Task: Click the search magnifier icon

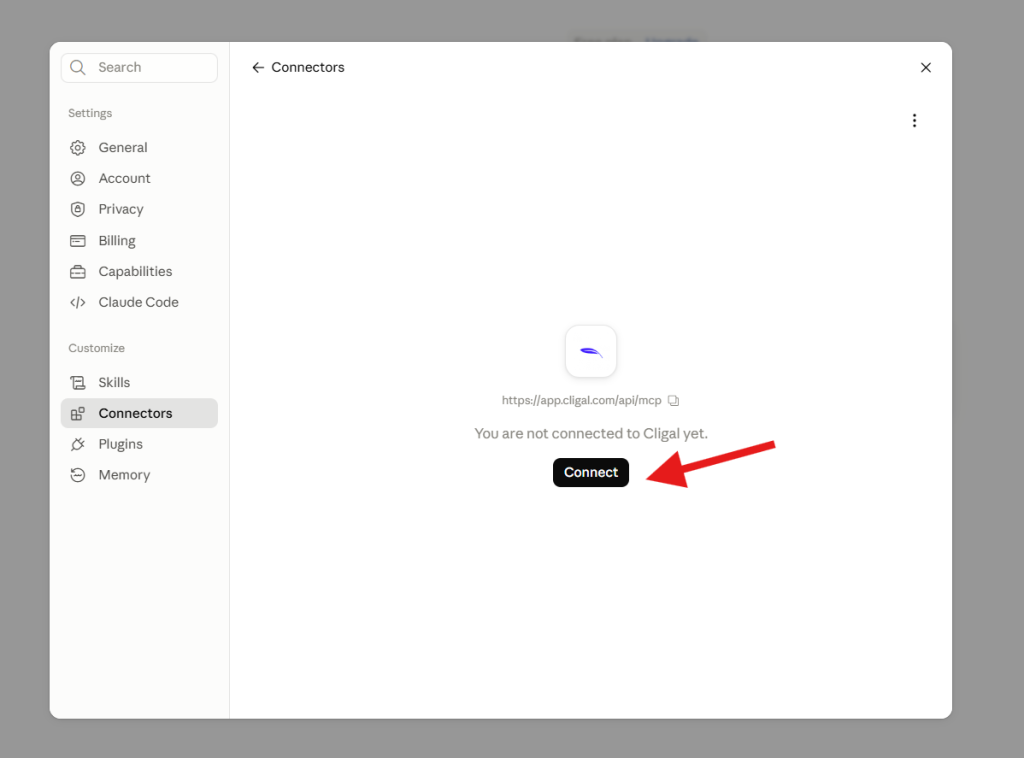Action: [x=78, y=67]
